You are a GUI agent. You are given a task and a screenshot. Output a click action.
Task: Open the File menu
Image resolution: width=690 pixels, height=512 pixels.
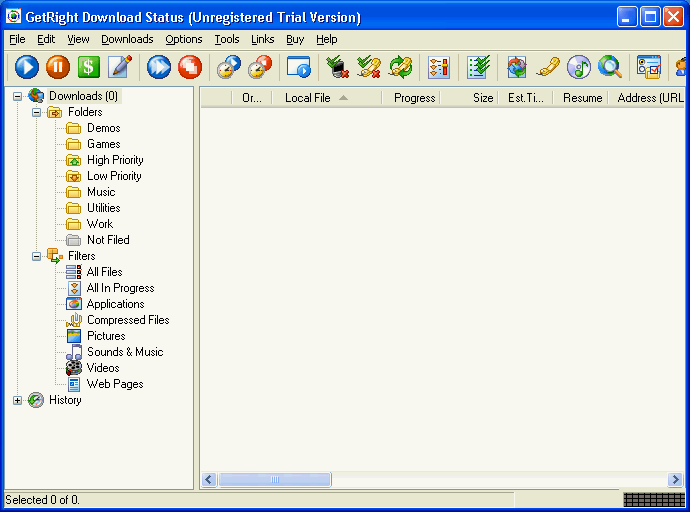[17, 40]
